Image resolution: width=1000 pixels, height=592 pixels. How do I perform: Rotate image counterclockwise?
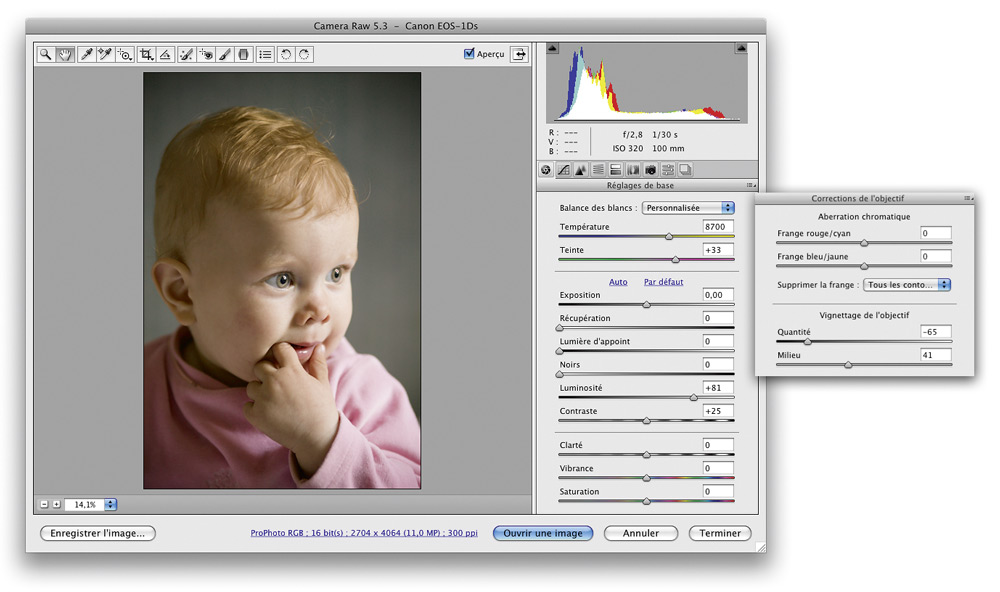point(286,55)
